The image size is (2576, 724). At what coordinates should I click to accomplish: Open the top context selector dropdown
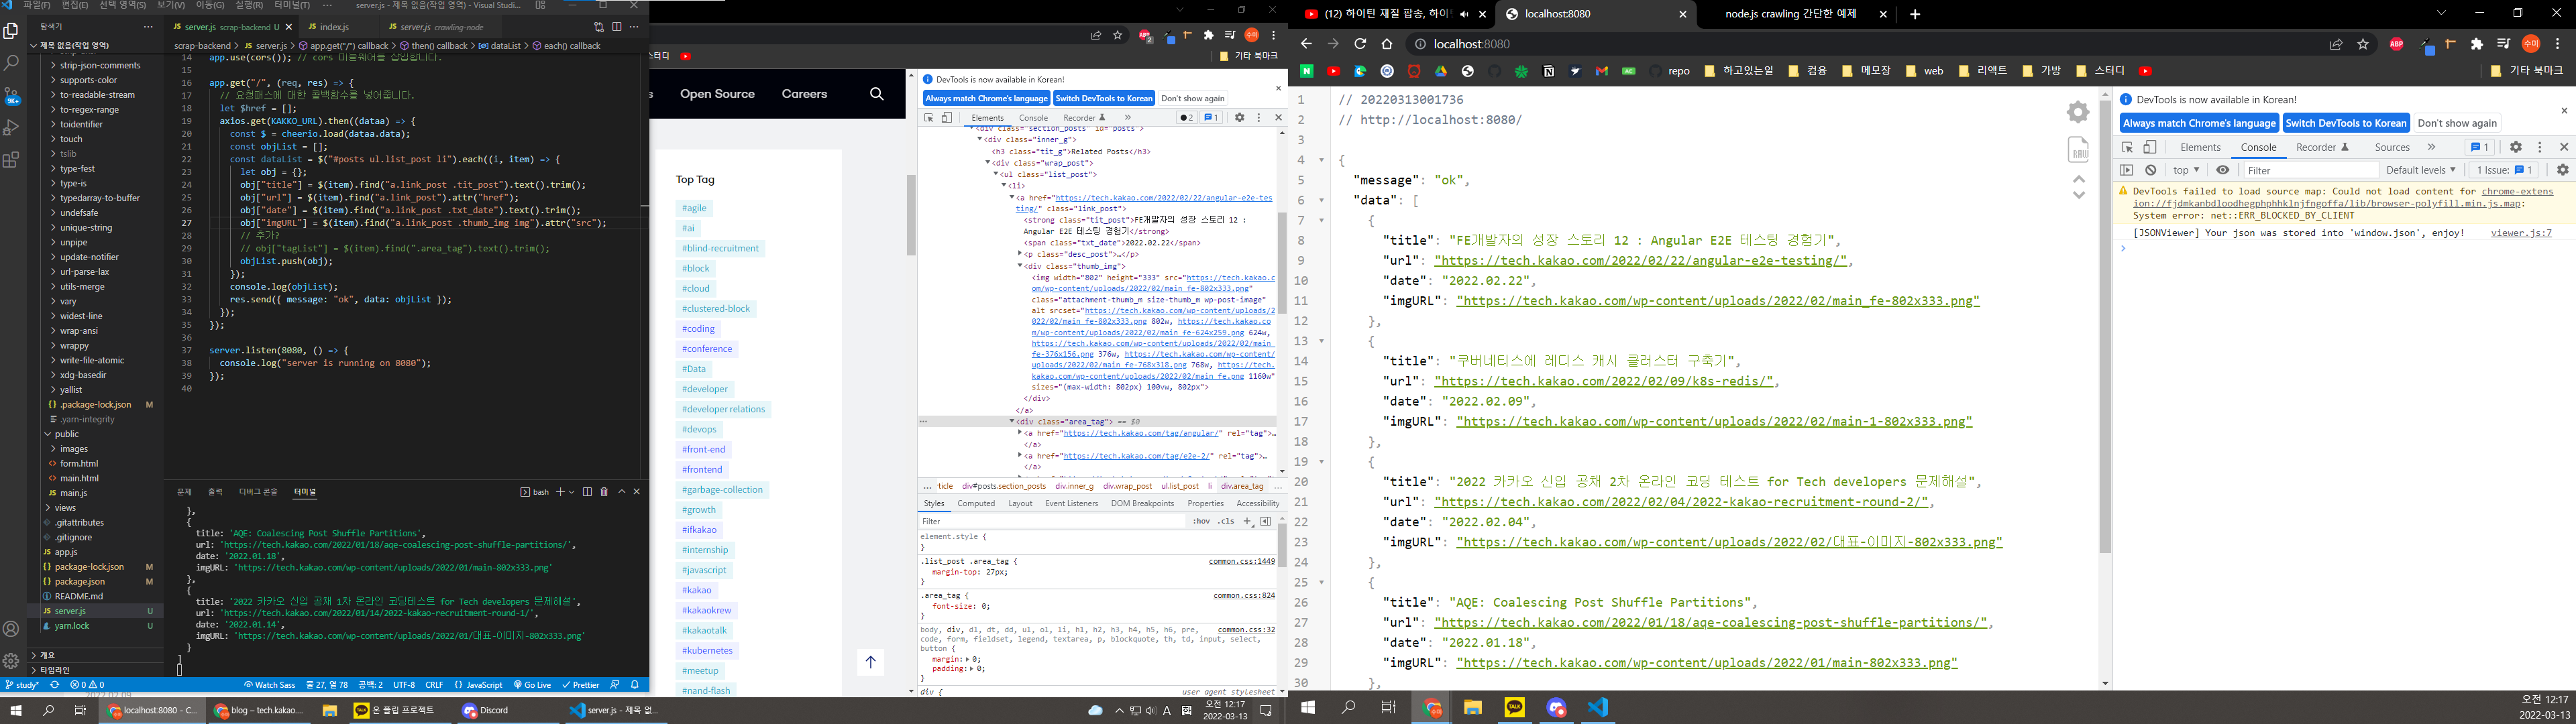(2187, 170)
